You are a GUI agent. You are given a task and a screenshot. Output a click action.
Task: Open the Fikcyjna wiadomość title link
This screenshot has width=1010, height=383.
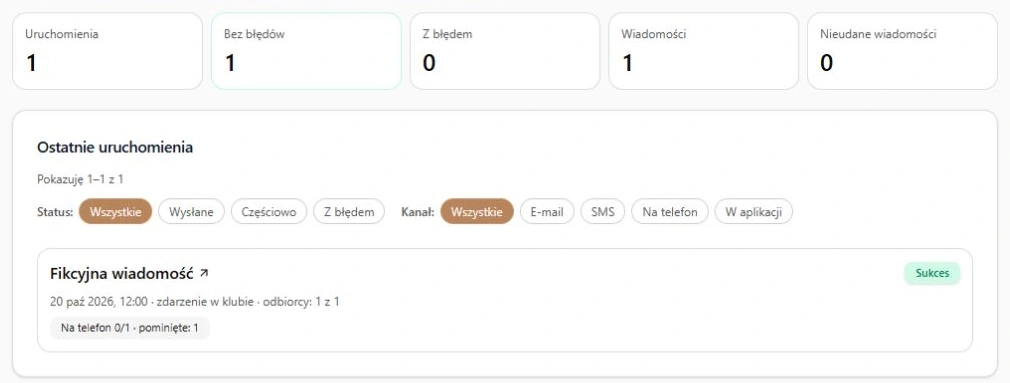[122, 274]
